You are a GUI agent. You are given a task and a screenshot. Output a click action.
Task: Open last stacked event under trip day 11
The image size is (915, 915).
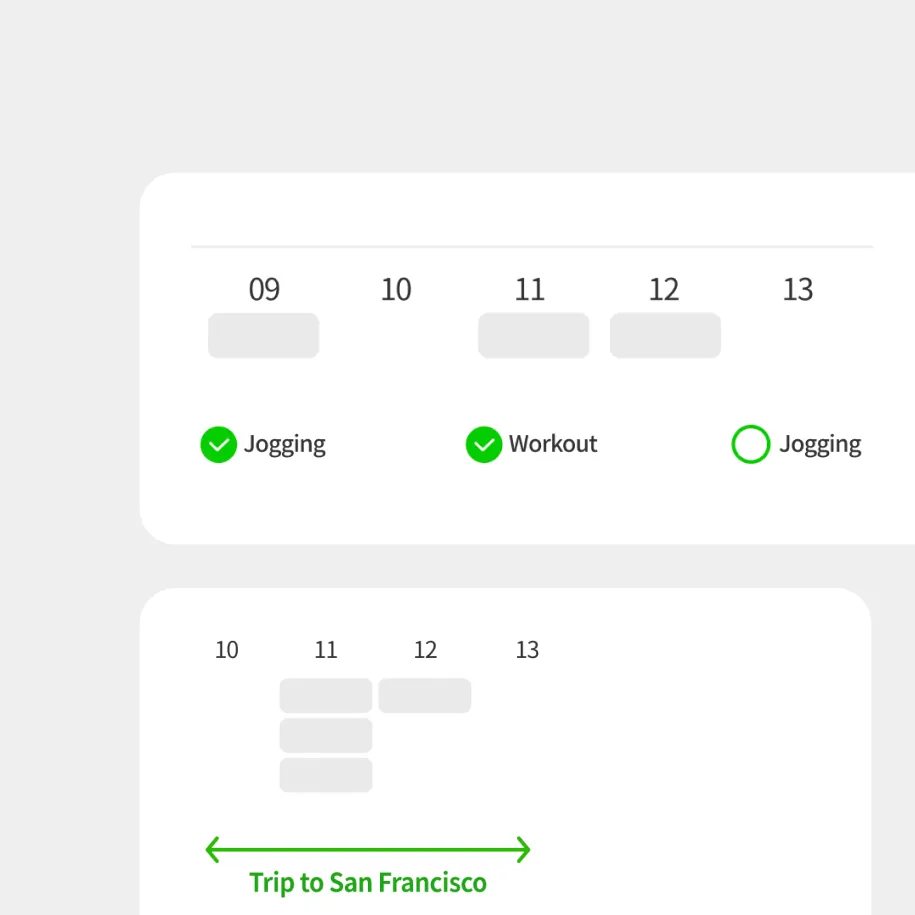326,775
